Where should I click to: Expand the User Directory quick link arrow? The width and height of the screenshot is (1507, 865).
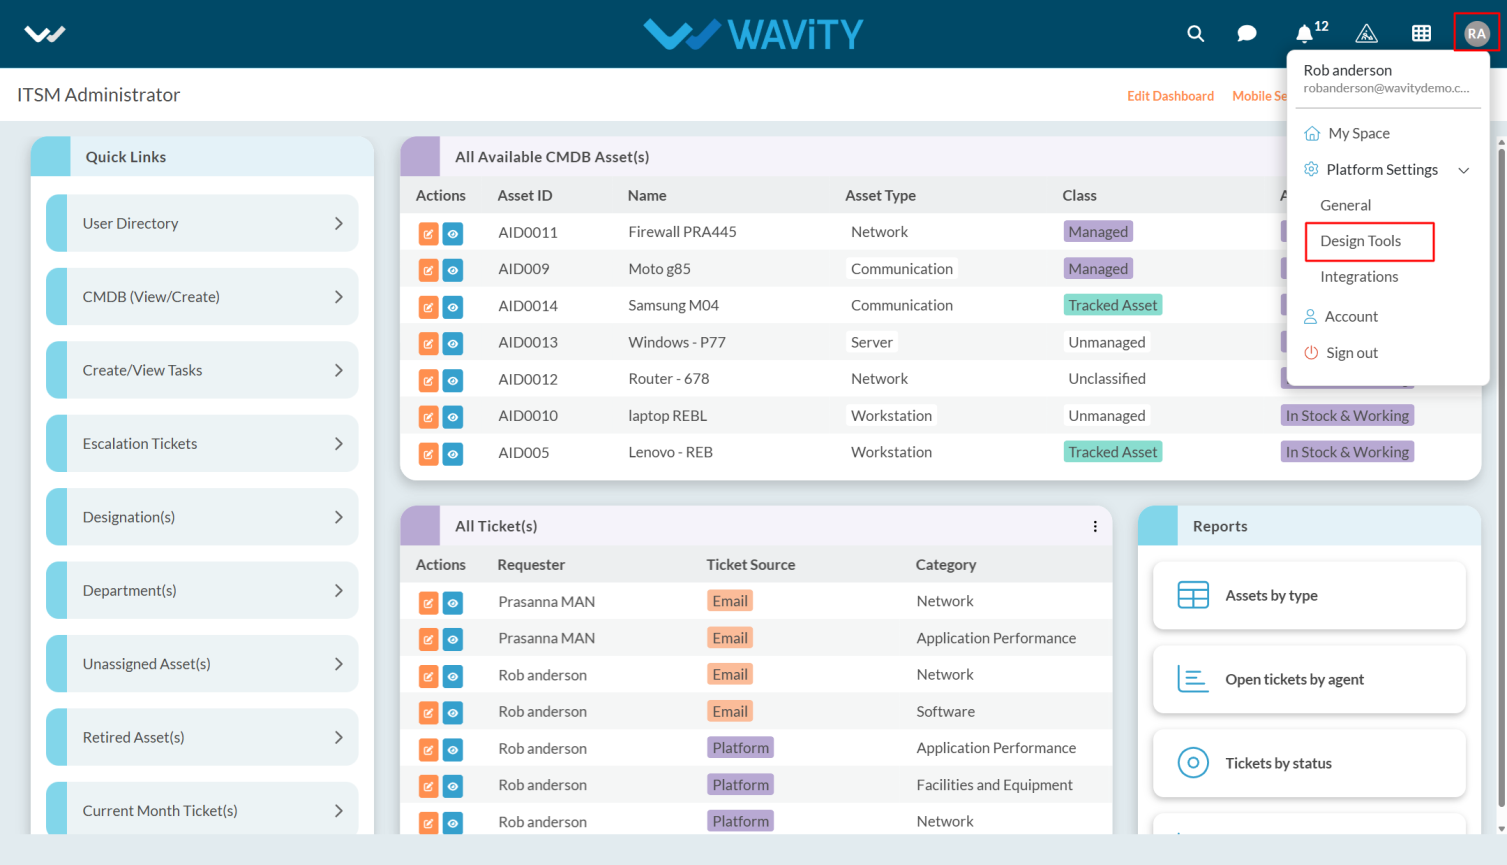[x=338, y=223]
